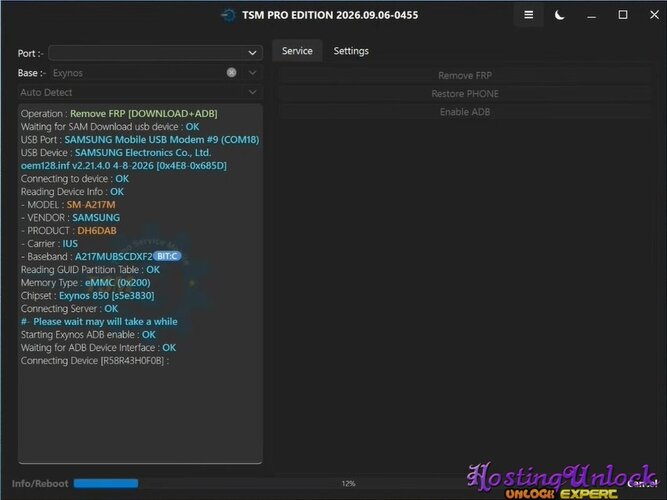Click "Connecting to device : OK" log line
This screenshot has width=667, height=500.
point(75,179)
